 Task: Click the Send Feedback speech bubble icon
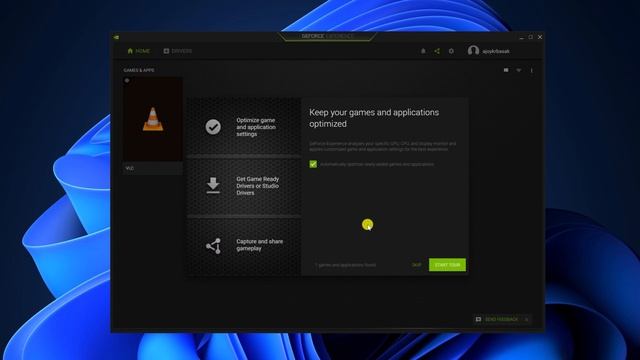(478, 319)
